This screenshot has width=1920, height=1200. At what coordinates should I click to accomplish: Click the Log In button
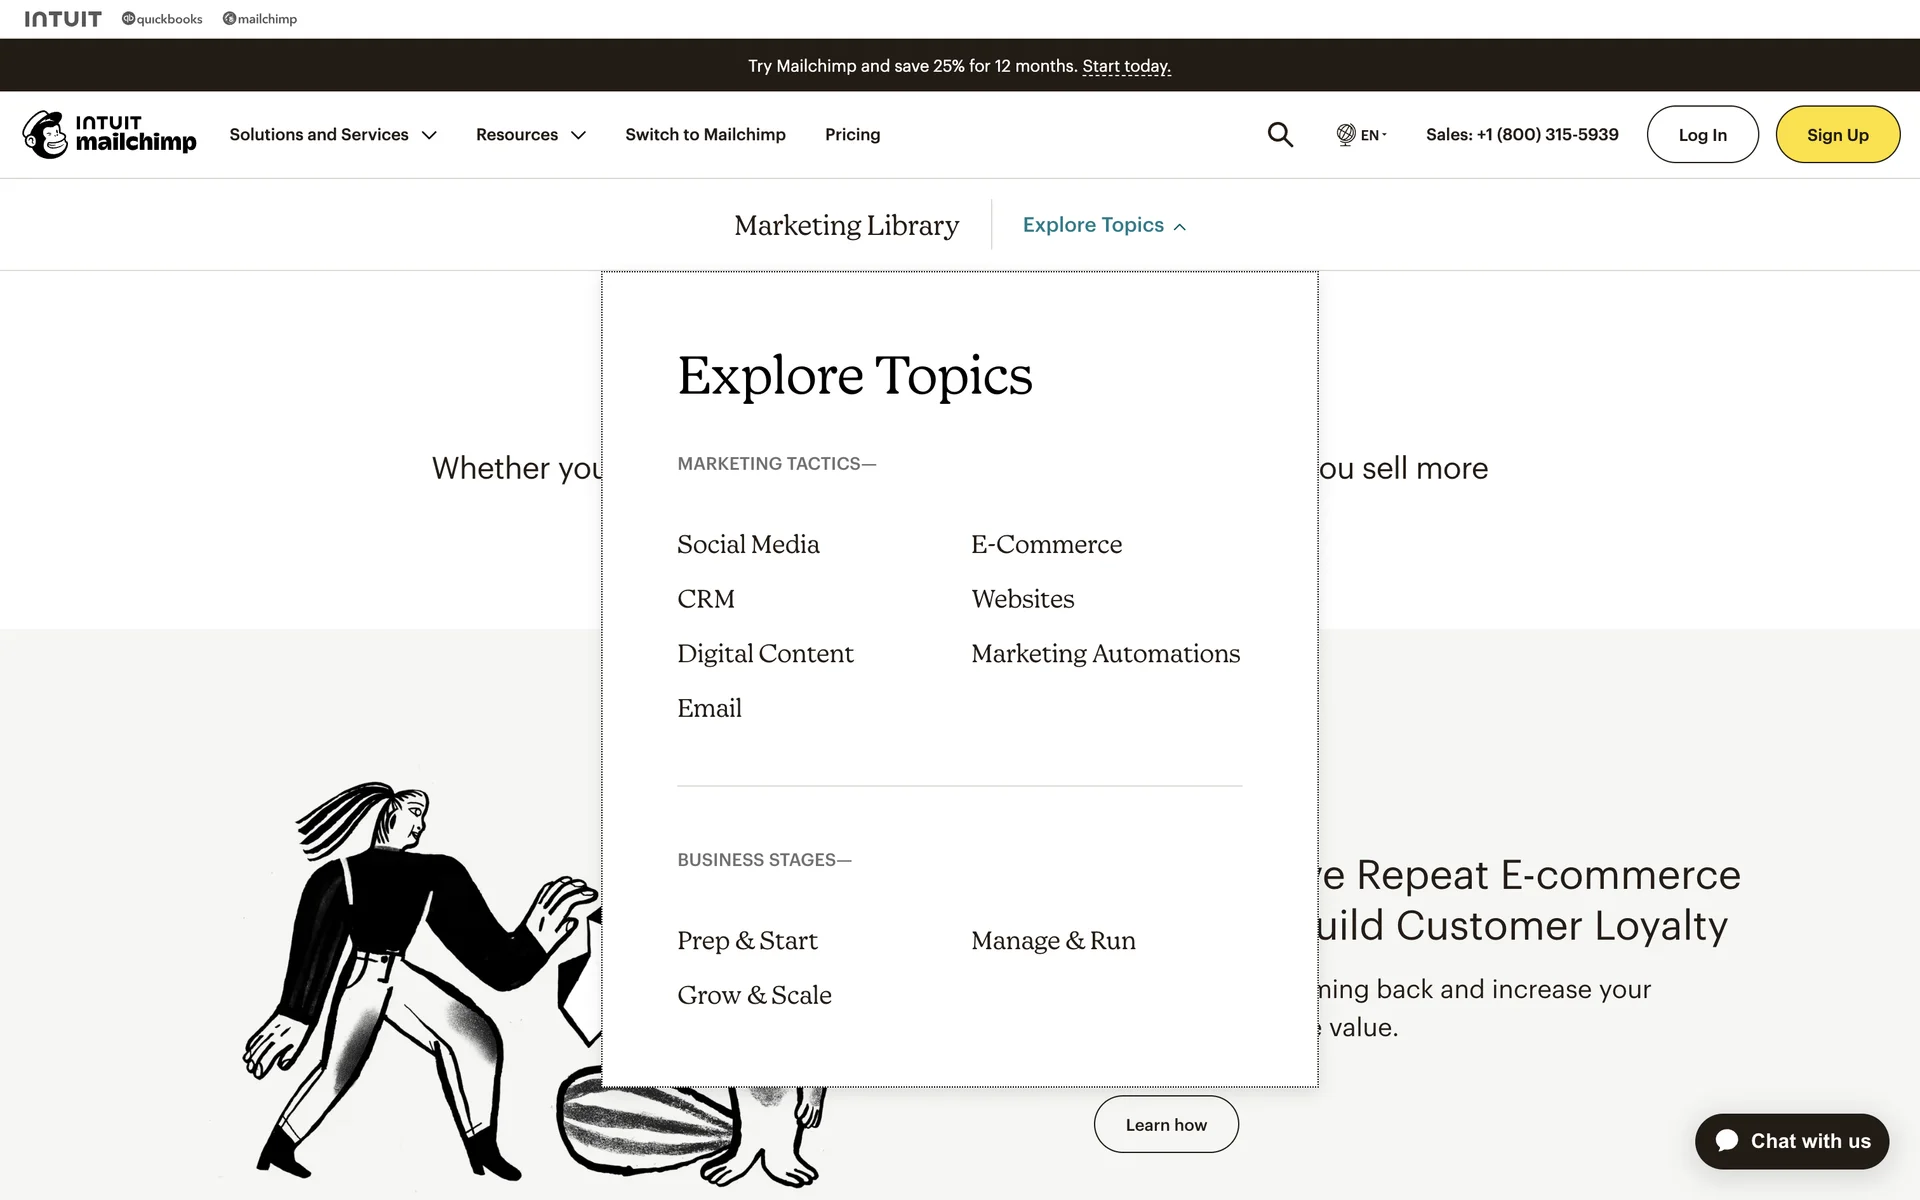[x=1702, y=134]
